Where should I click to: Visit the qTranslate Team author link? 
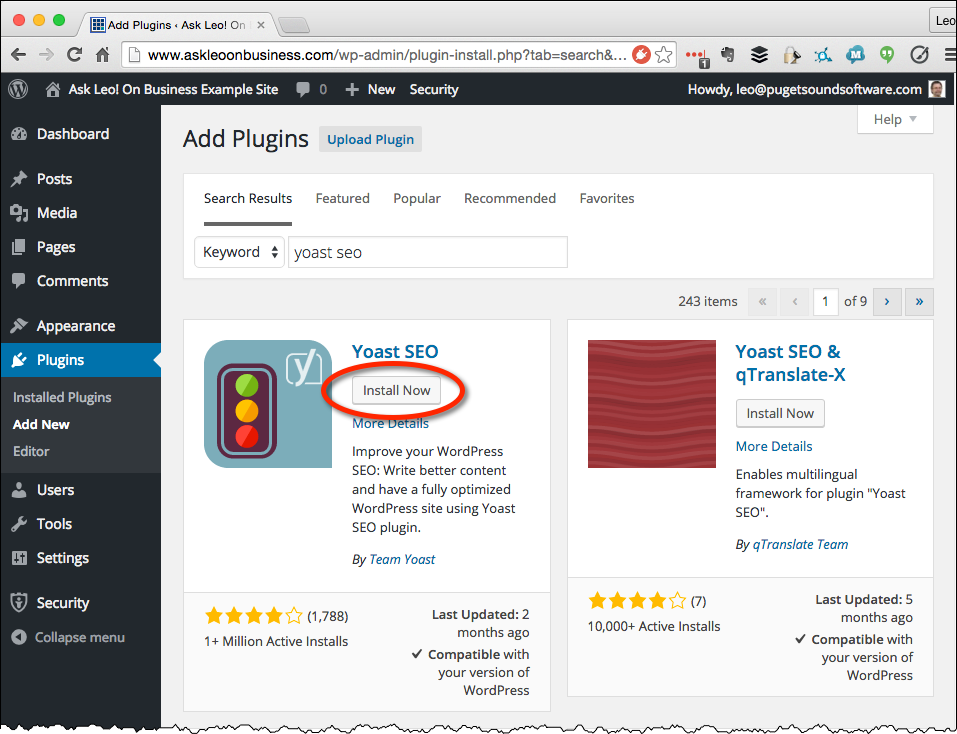[800, 544]
